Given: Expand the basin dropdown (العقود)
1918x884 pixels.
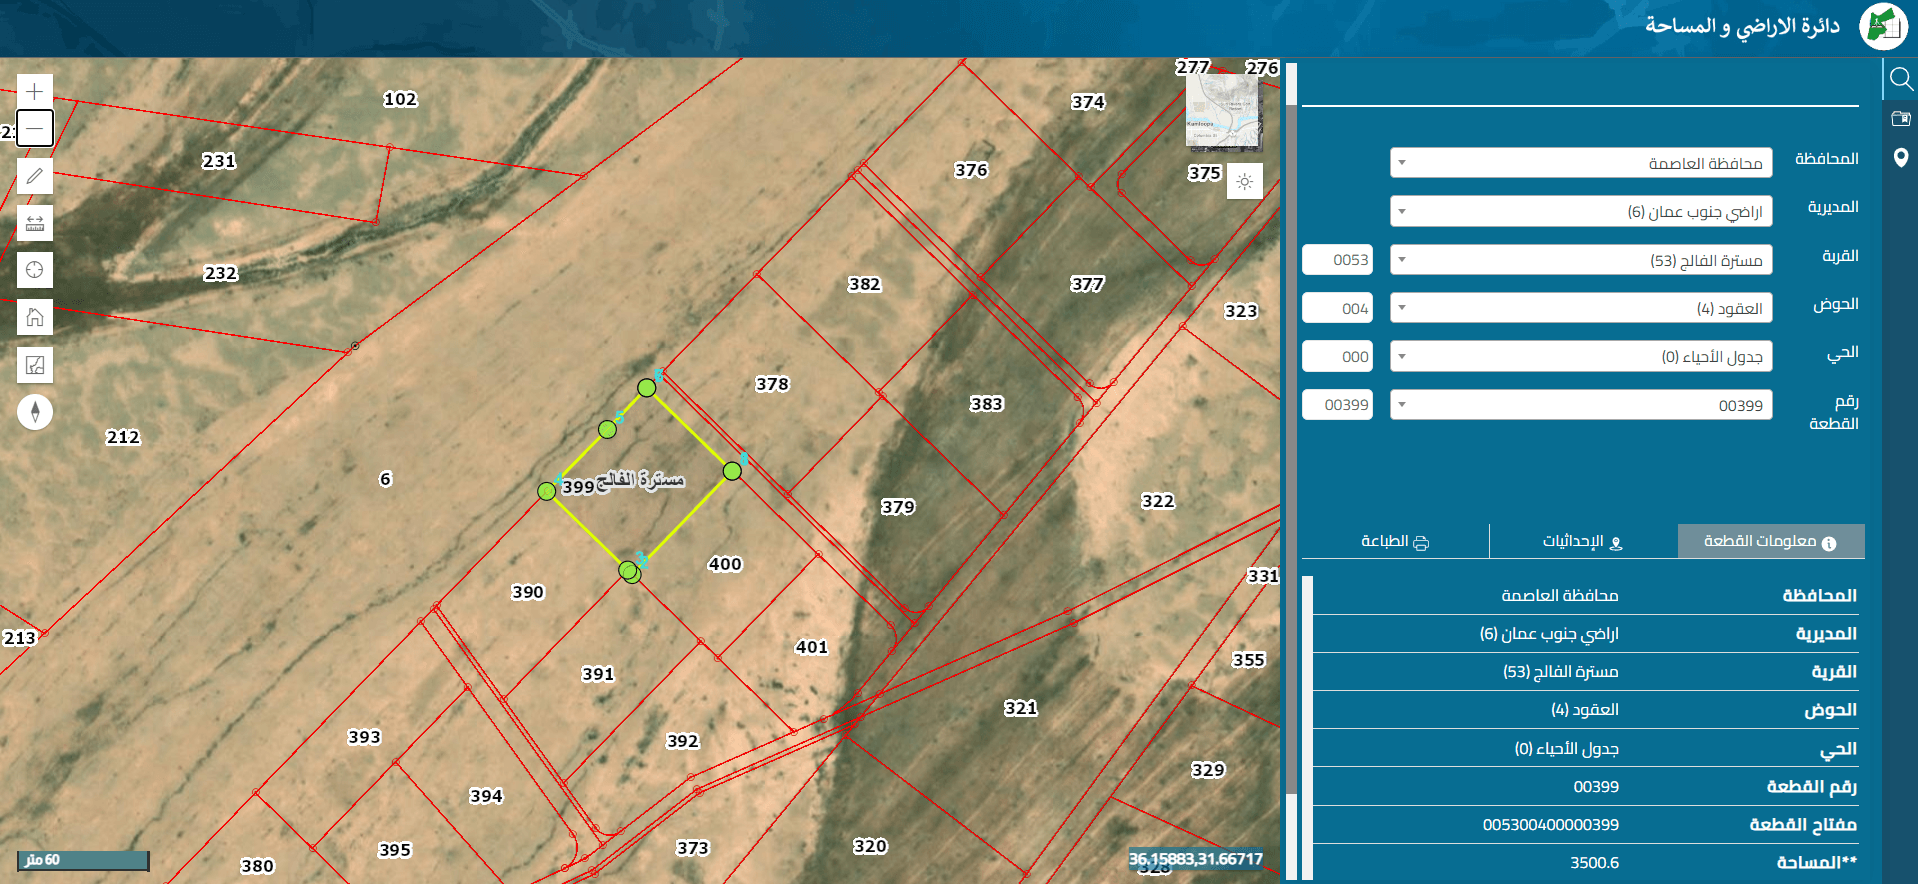Looking at the screenshot, I should coord(1581,308).
